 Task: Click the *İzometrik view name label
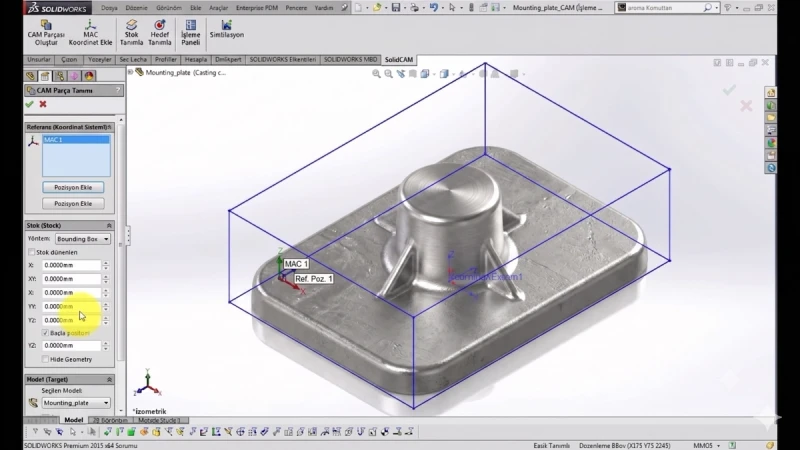(x=149, y=411)
